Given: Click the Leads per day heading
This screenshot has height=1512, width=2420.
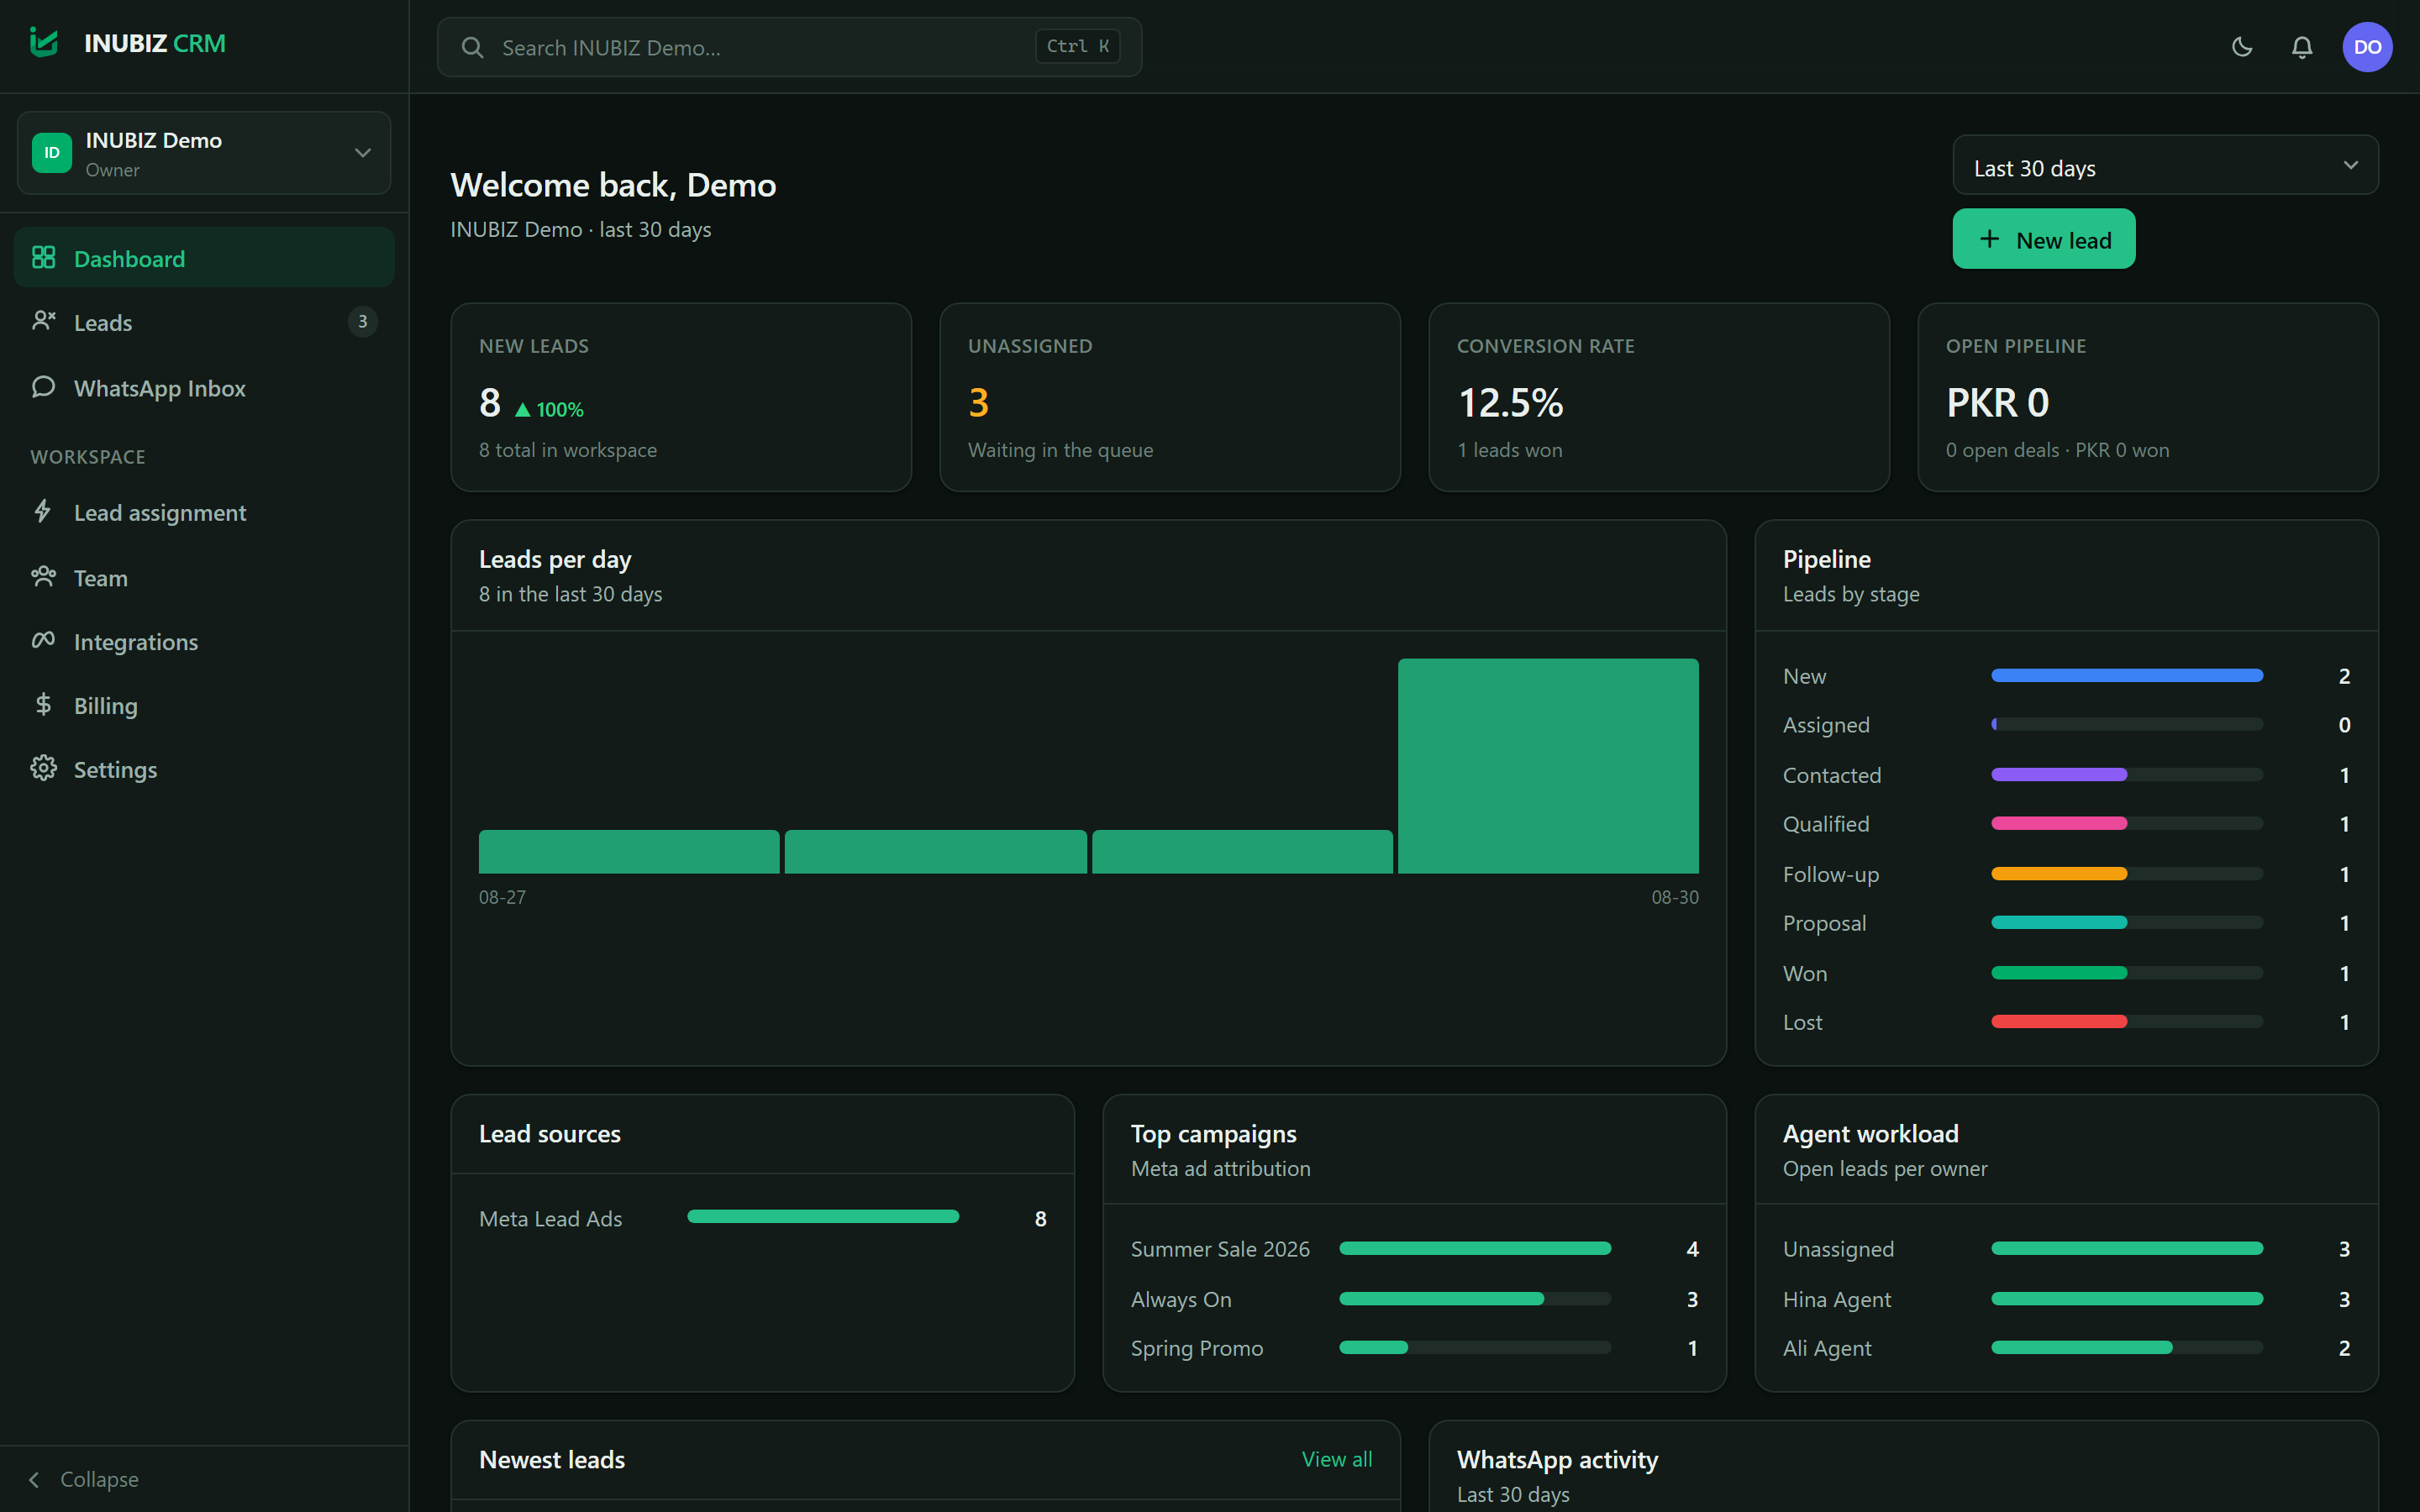Looking at the screenshot, I should 555,559.
